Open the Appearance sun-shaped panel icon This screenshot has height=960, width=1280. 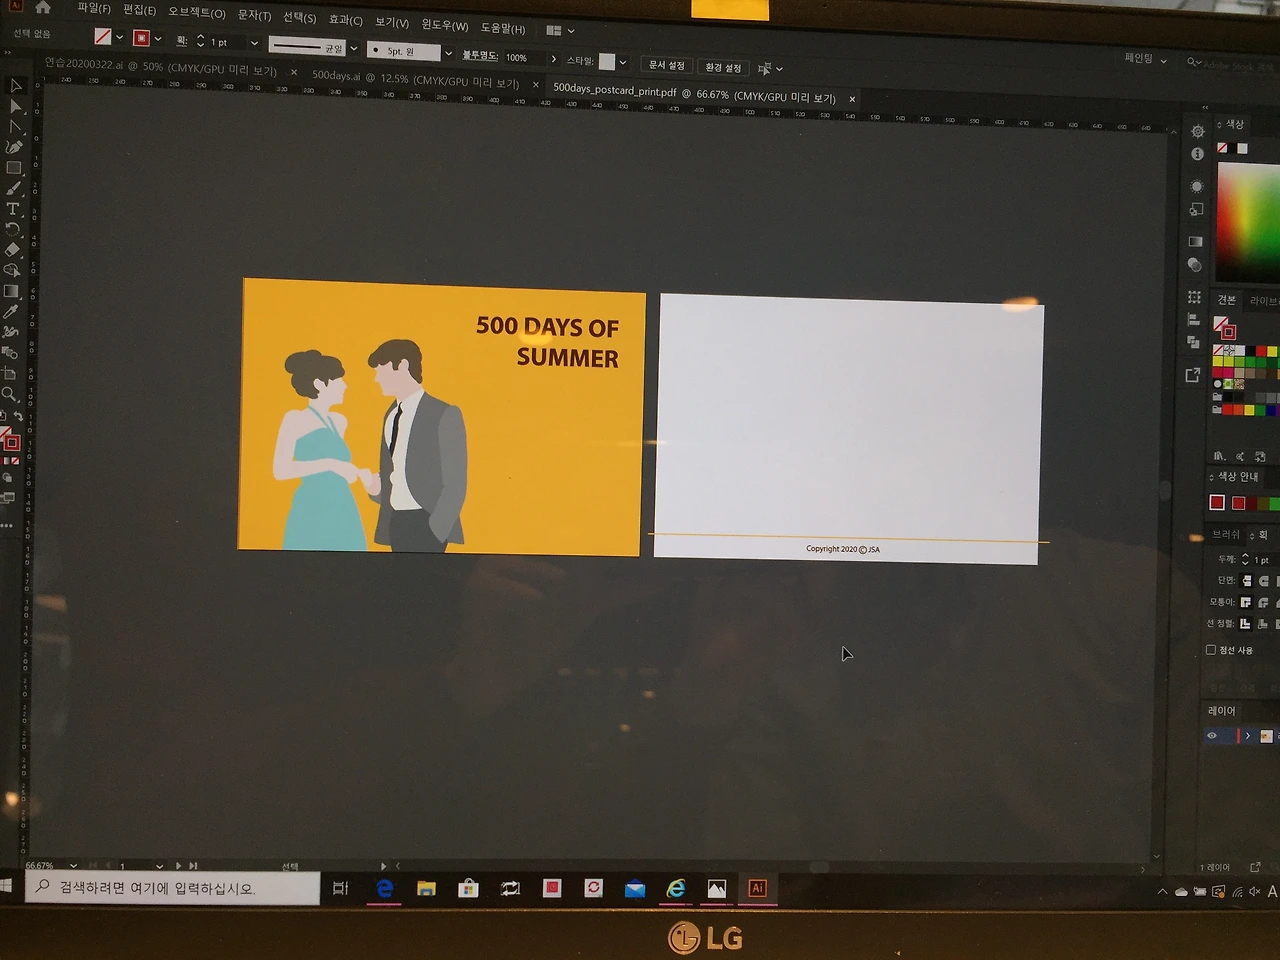(x=1197, y=187)
